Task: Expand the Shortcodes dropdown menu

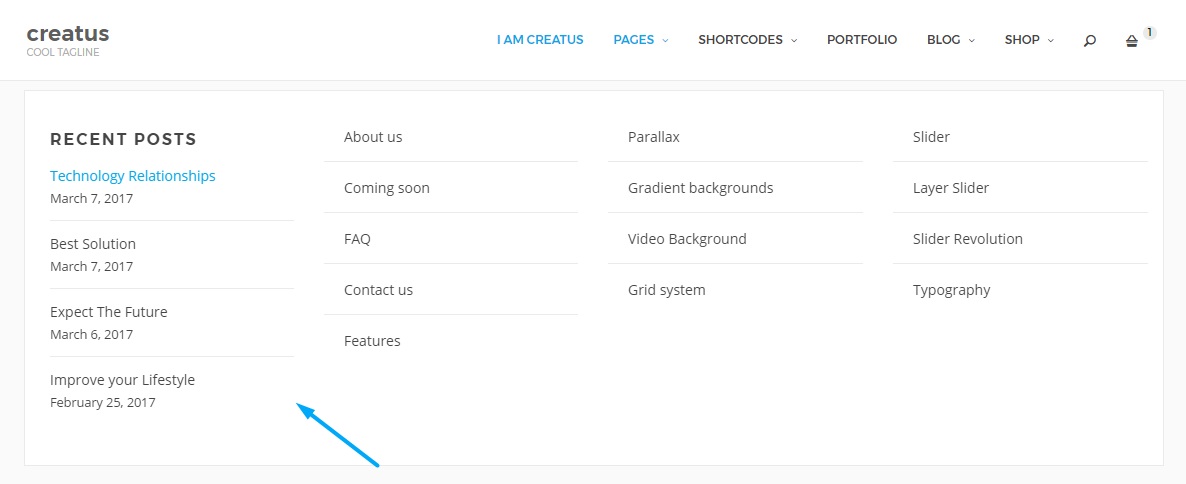Action: pyautogui.click(x=747, y=40)
